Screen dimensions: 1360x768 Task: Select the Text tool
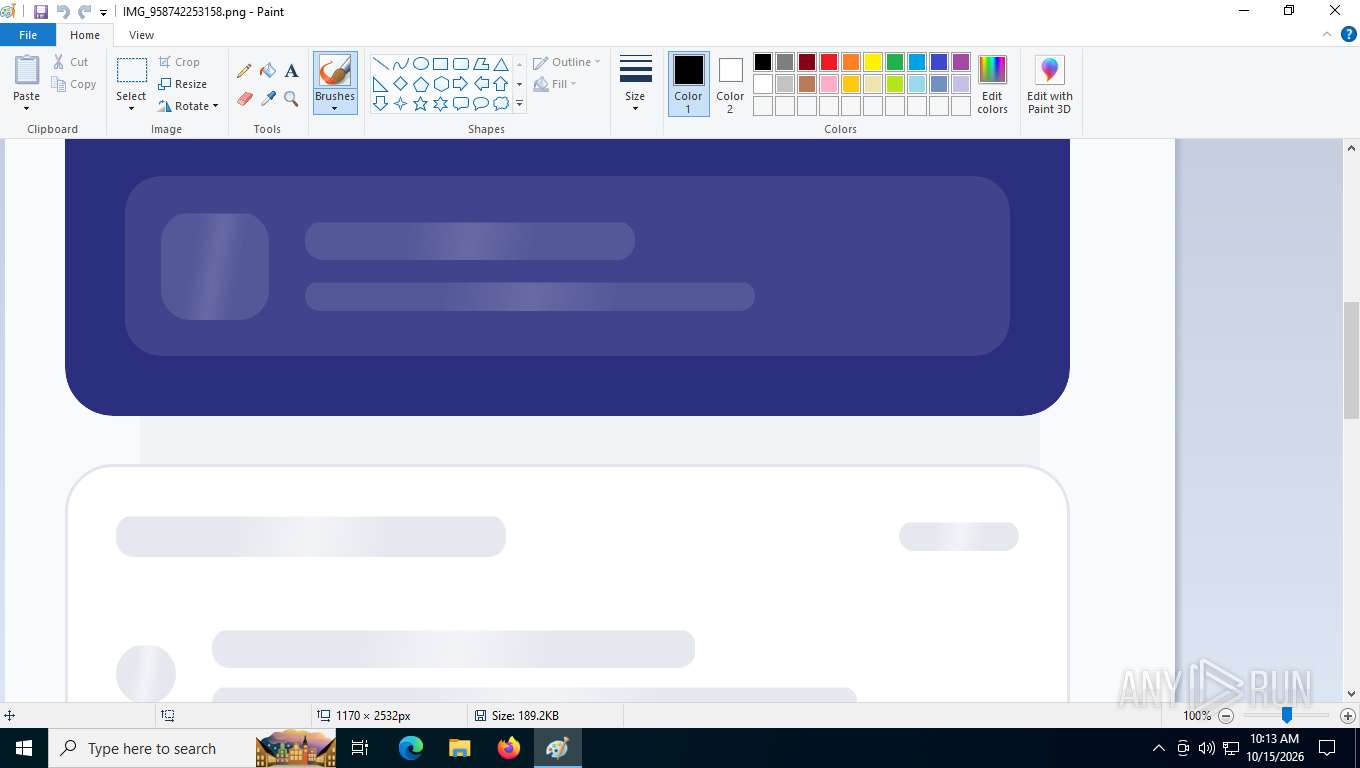291,71
